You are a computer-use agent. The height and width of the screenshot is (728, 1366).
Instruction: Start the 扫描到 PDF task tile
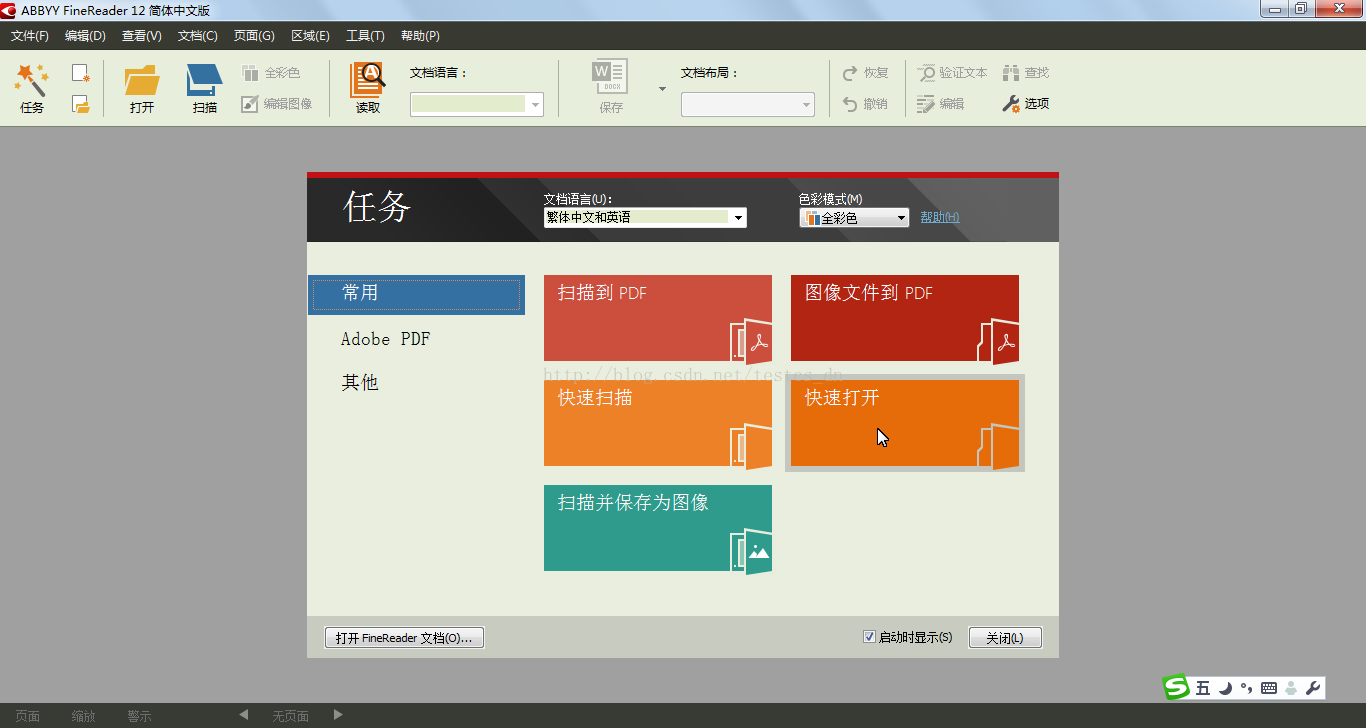pyautogui.click(x=658, y=318)
